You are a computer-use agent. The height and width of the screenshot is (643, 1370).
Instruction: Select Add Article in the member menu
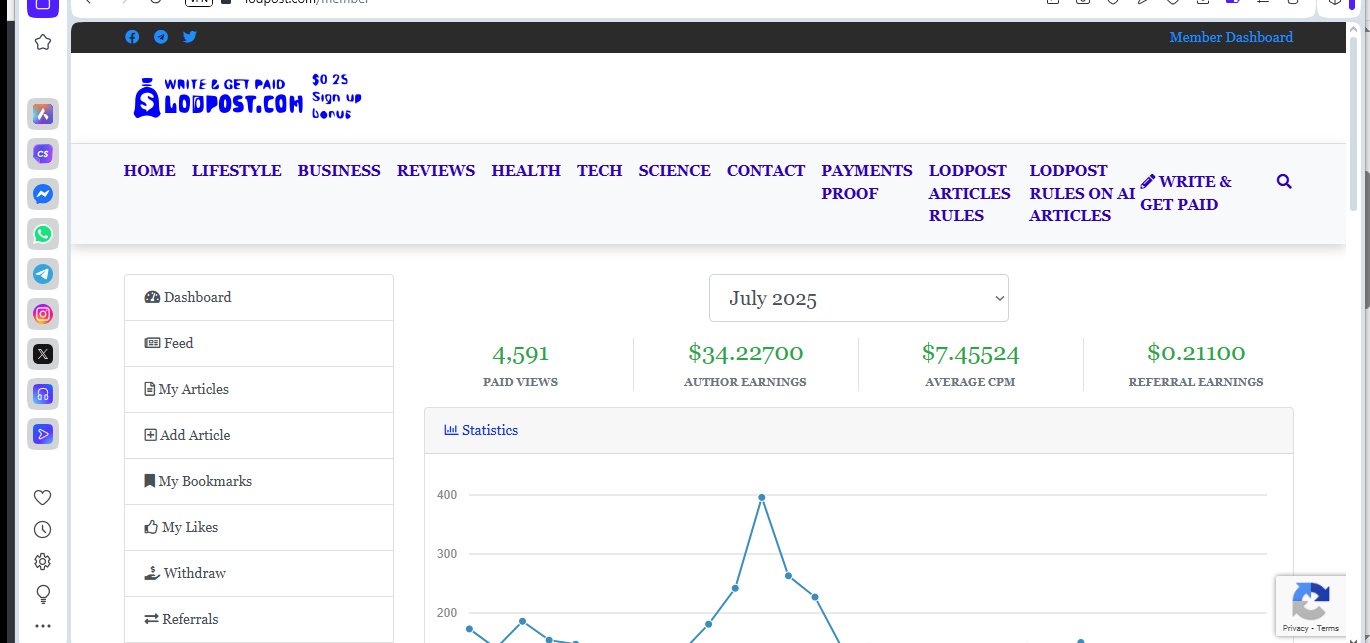click(259, 436)
